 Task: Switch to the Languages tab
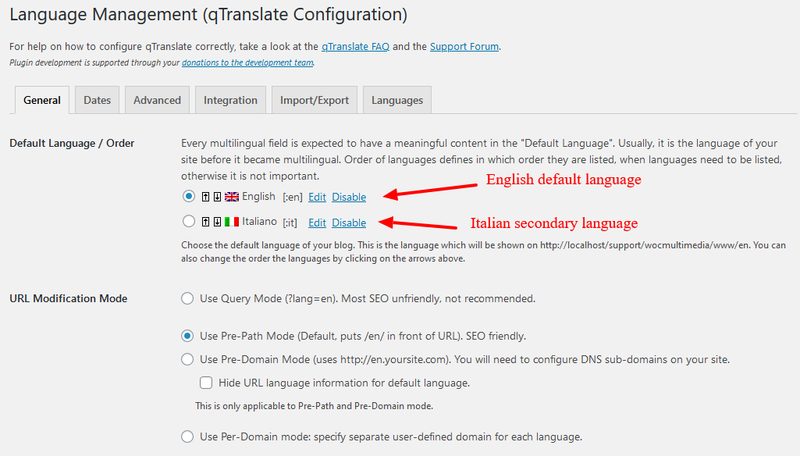397,100
